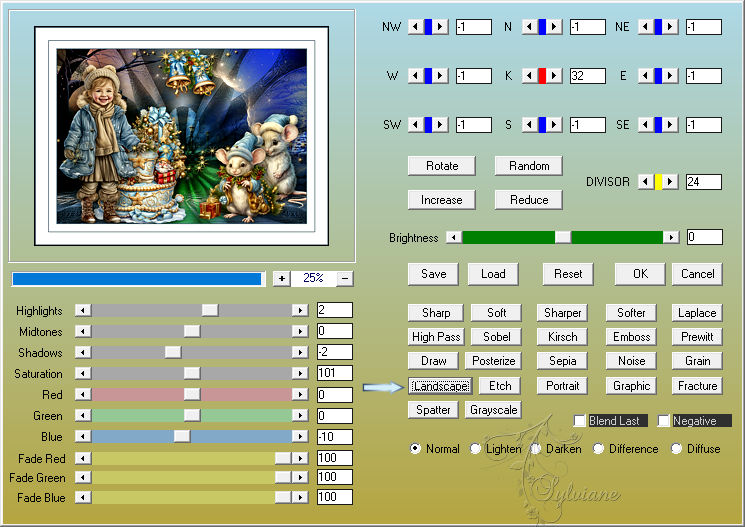Image resolution: width=745 pixels, height=527 pixels.
Task: Click Shadows left arrow
Action: (x=83, y=352)
